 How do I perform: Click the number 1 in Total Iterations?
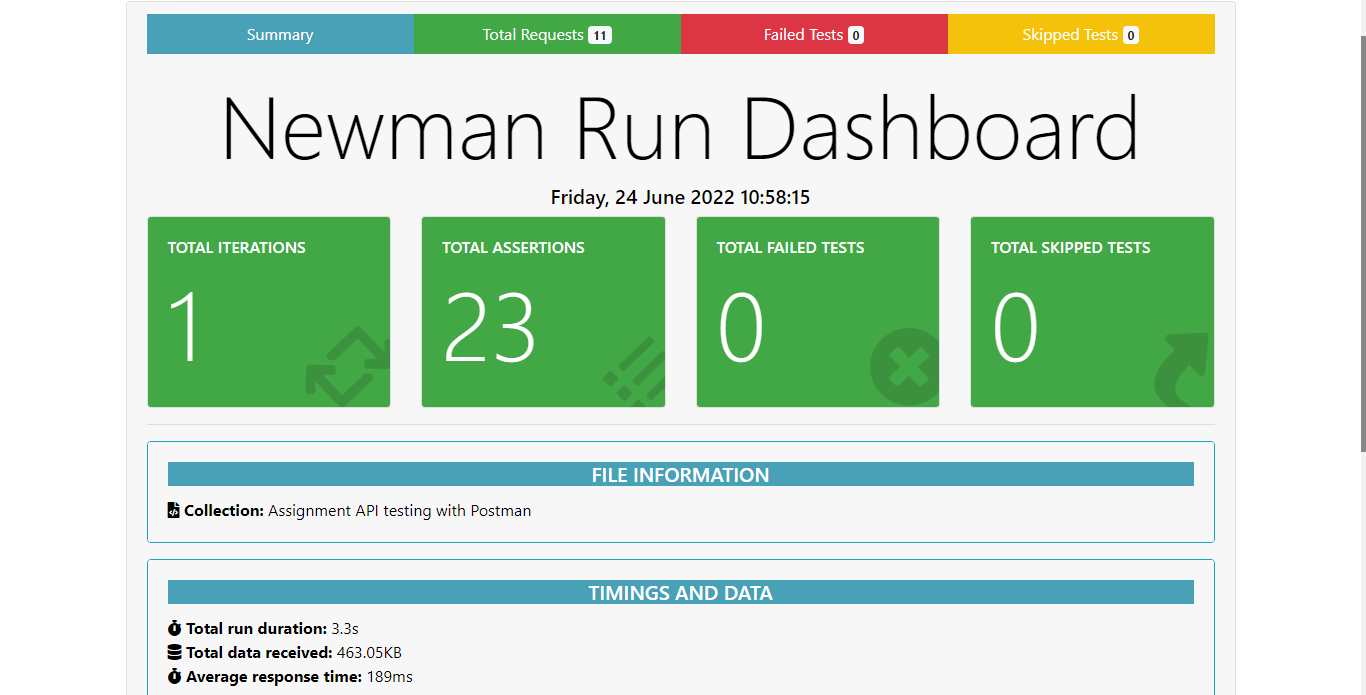(x=185, y=327)
